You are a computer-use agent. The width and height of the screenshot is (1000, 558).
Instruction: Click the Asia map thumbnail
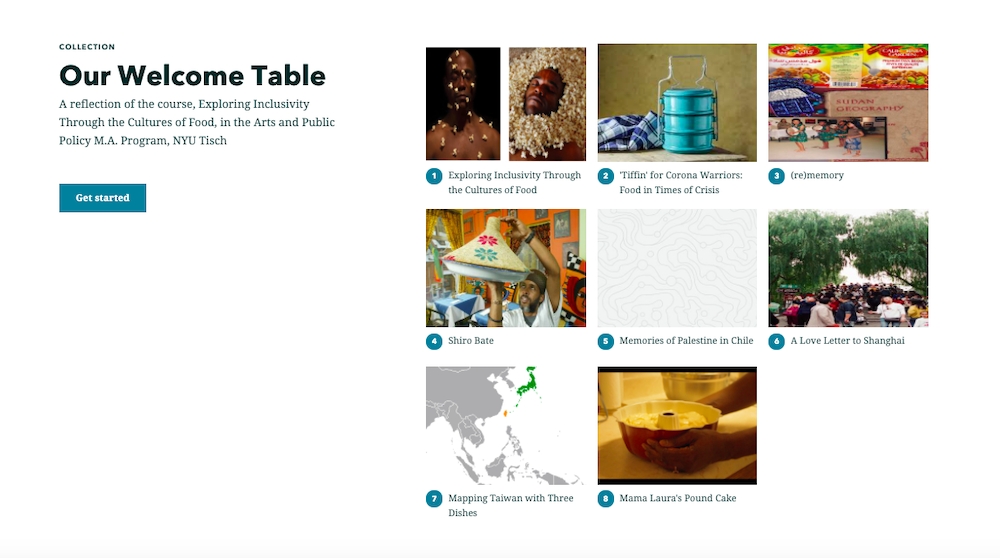[x=506, y=425]
